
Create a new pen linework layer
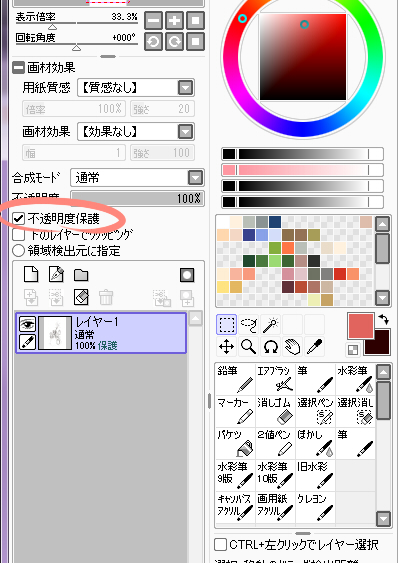pos(56,274)
